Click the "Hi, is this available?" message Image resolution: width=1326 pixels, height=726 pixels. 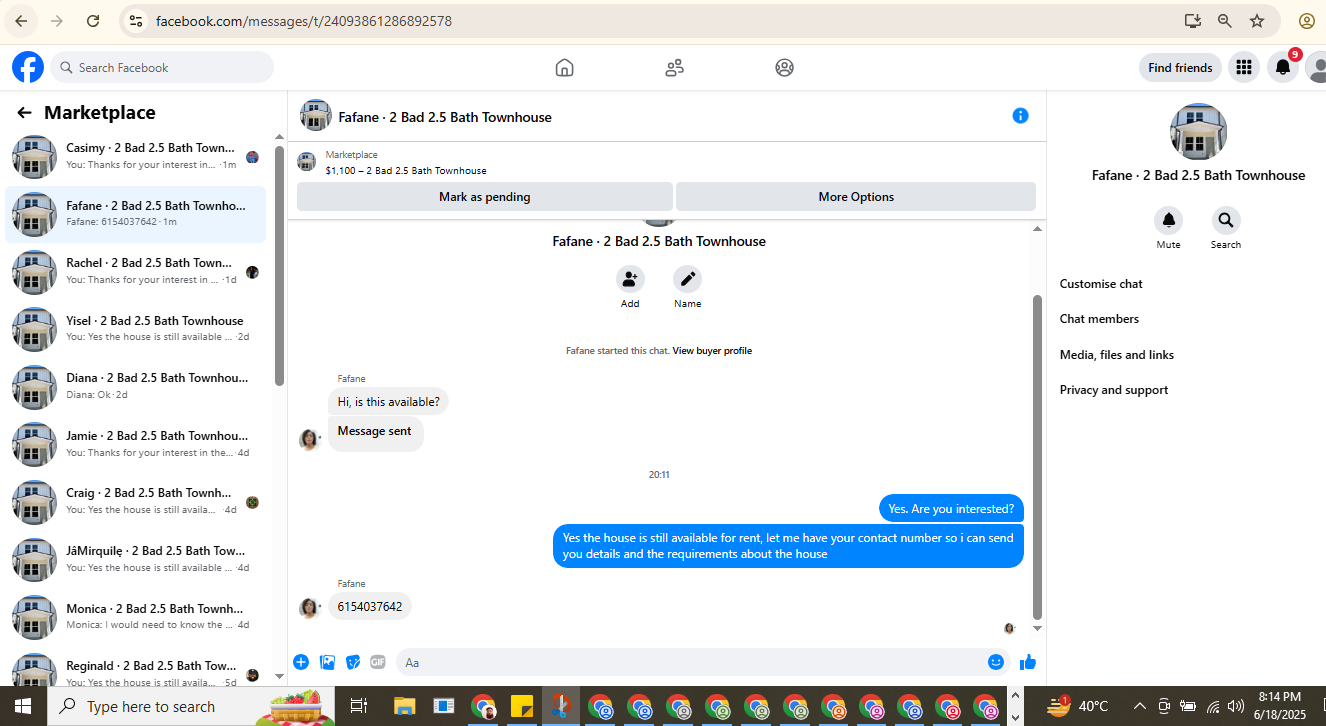[389, 402]
